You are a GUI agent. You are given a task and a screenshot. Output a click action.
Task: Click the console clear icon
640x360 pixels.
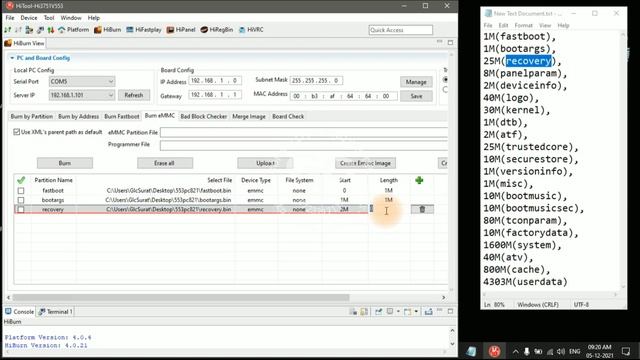pos(353,311)
